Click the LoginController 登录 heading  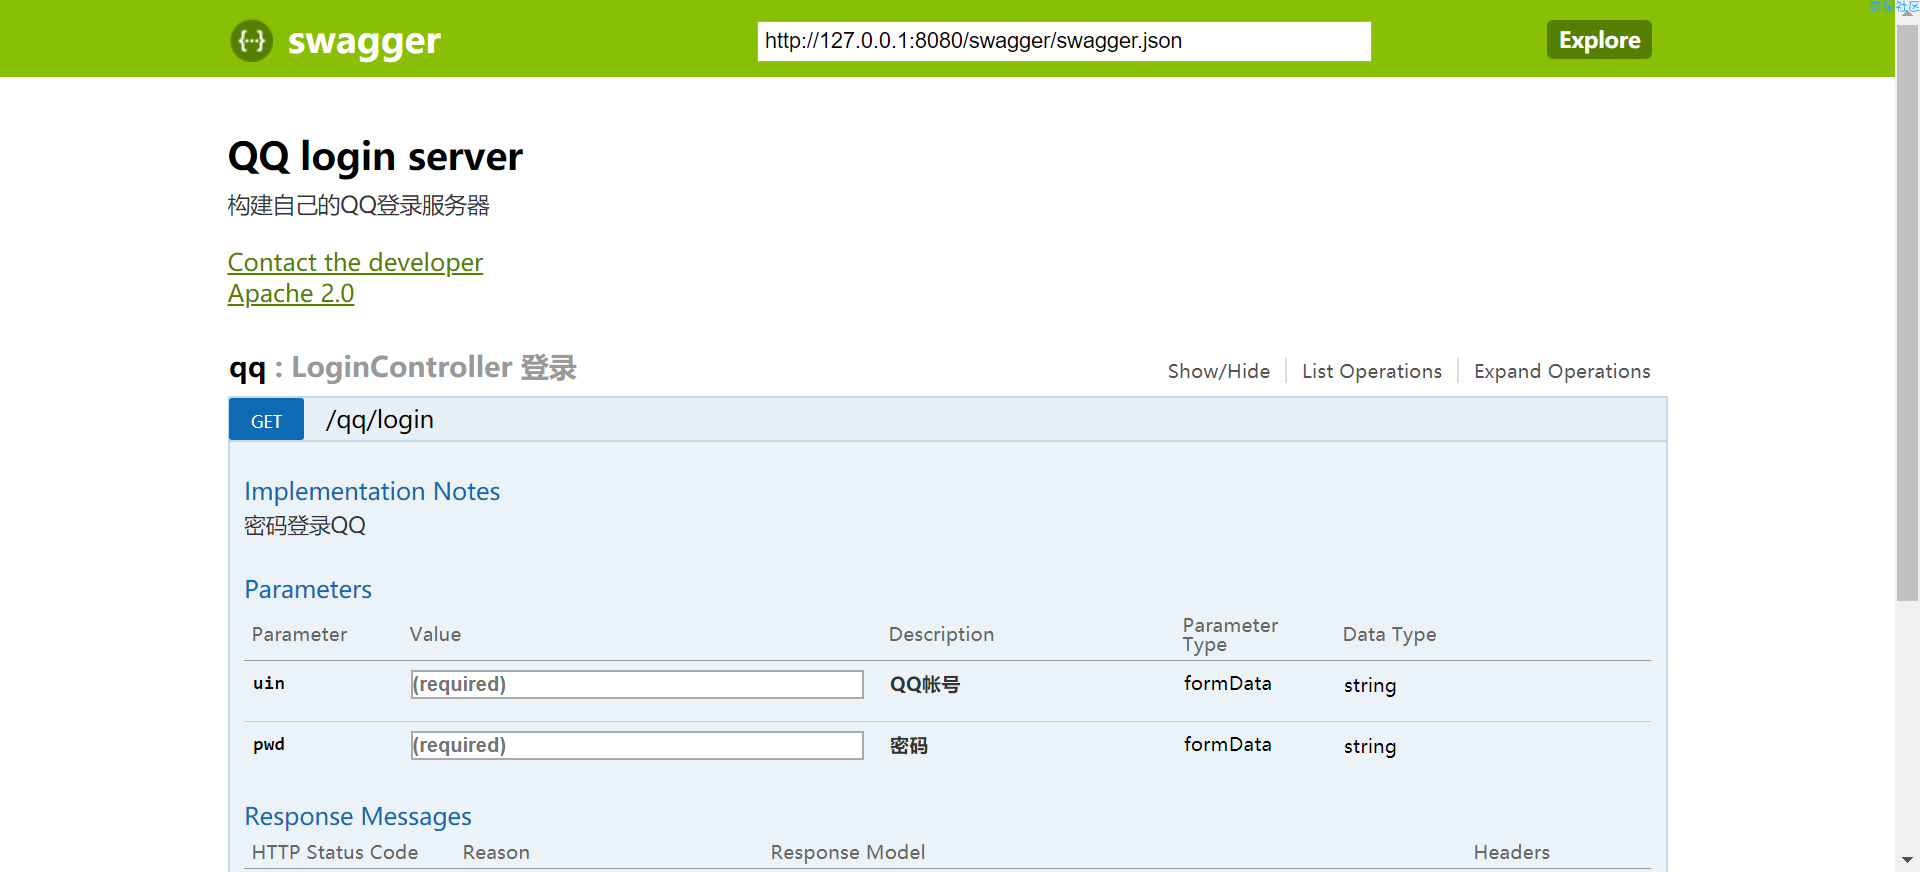(434, 367)
